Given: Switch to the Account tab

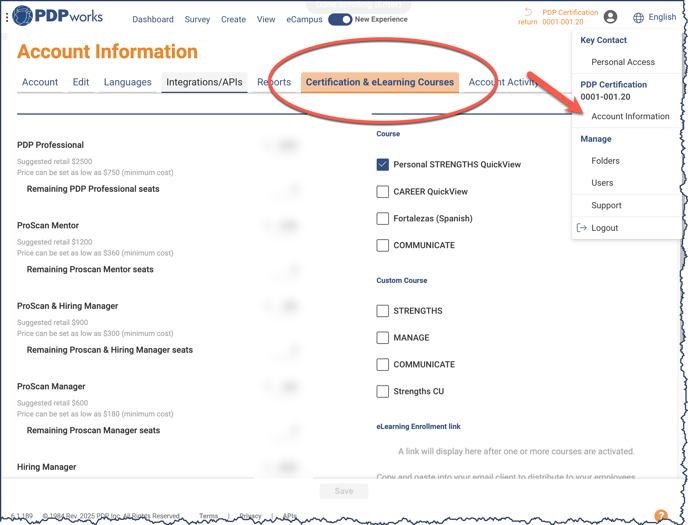Looking at the screenshot, I should (40, 82).
